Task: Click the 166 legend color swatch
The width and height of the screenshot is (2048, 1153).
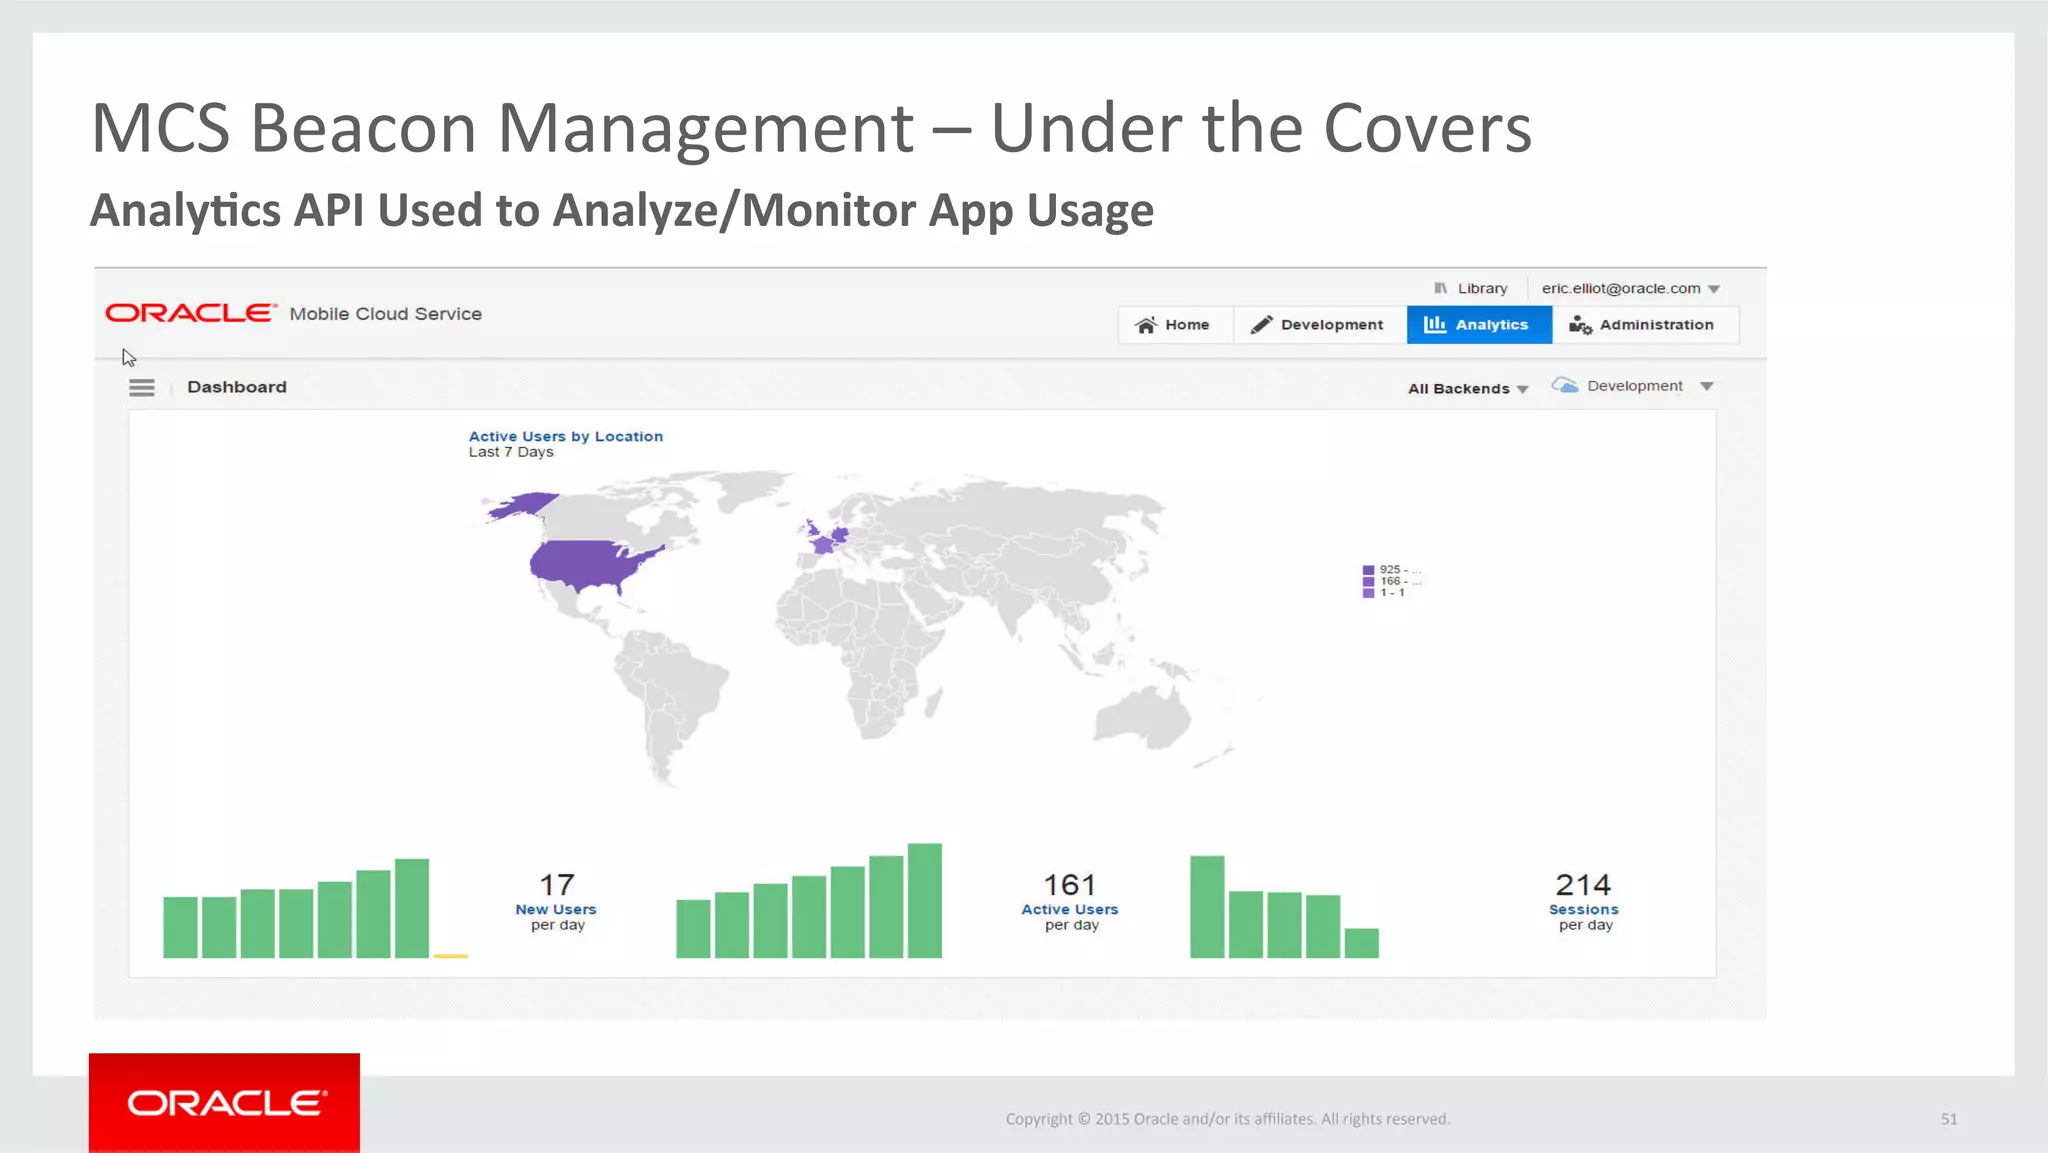Action: pyautogui.click(x=1368, y=581)
